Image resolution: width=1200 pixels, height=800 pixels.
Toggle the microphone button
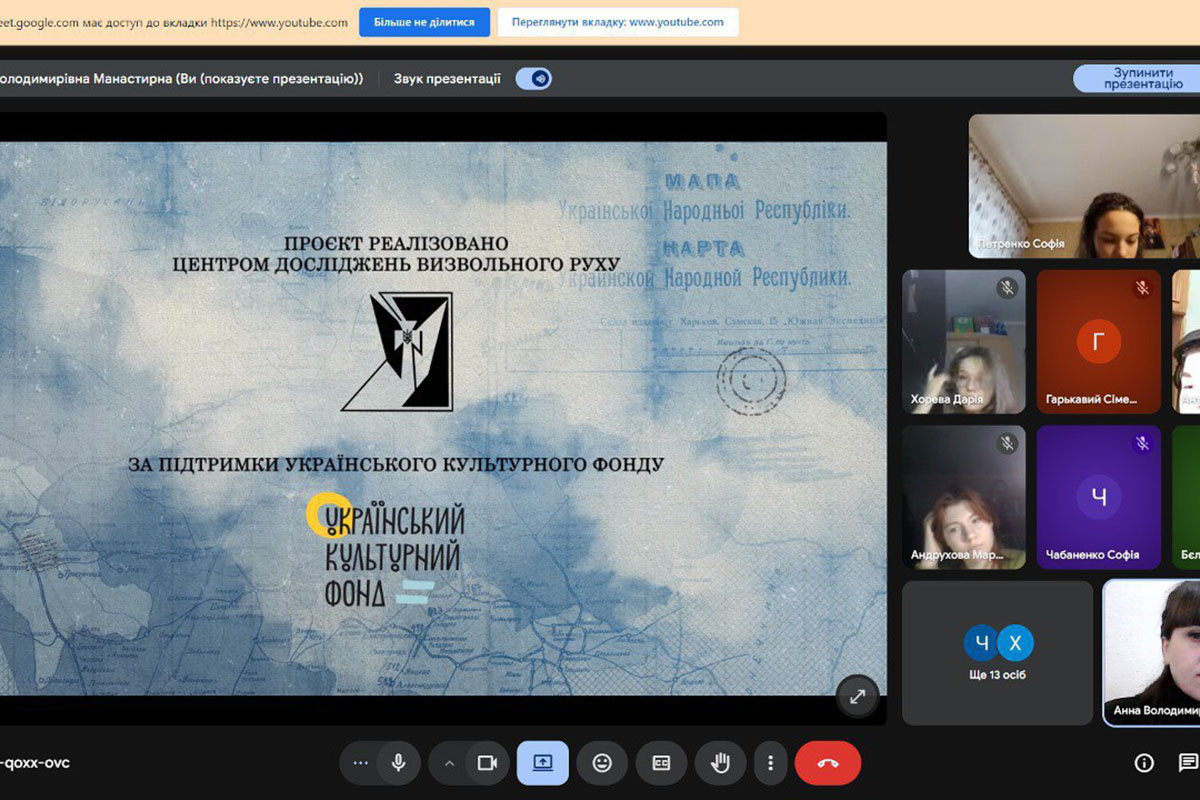398,763
